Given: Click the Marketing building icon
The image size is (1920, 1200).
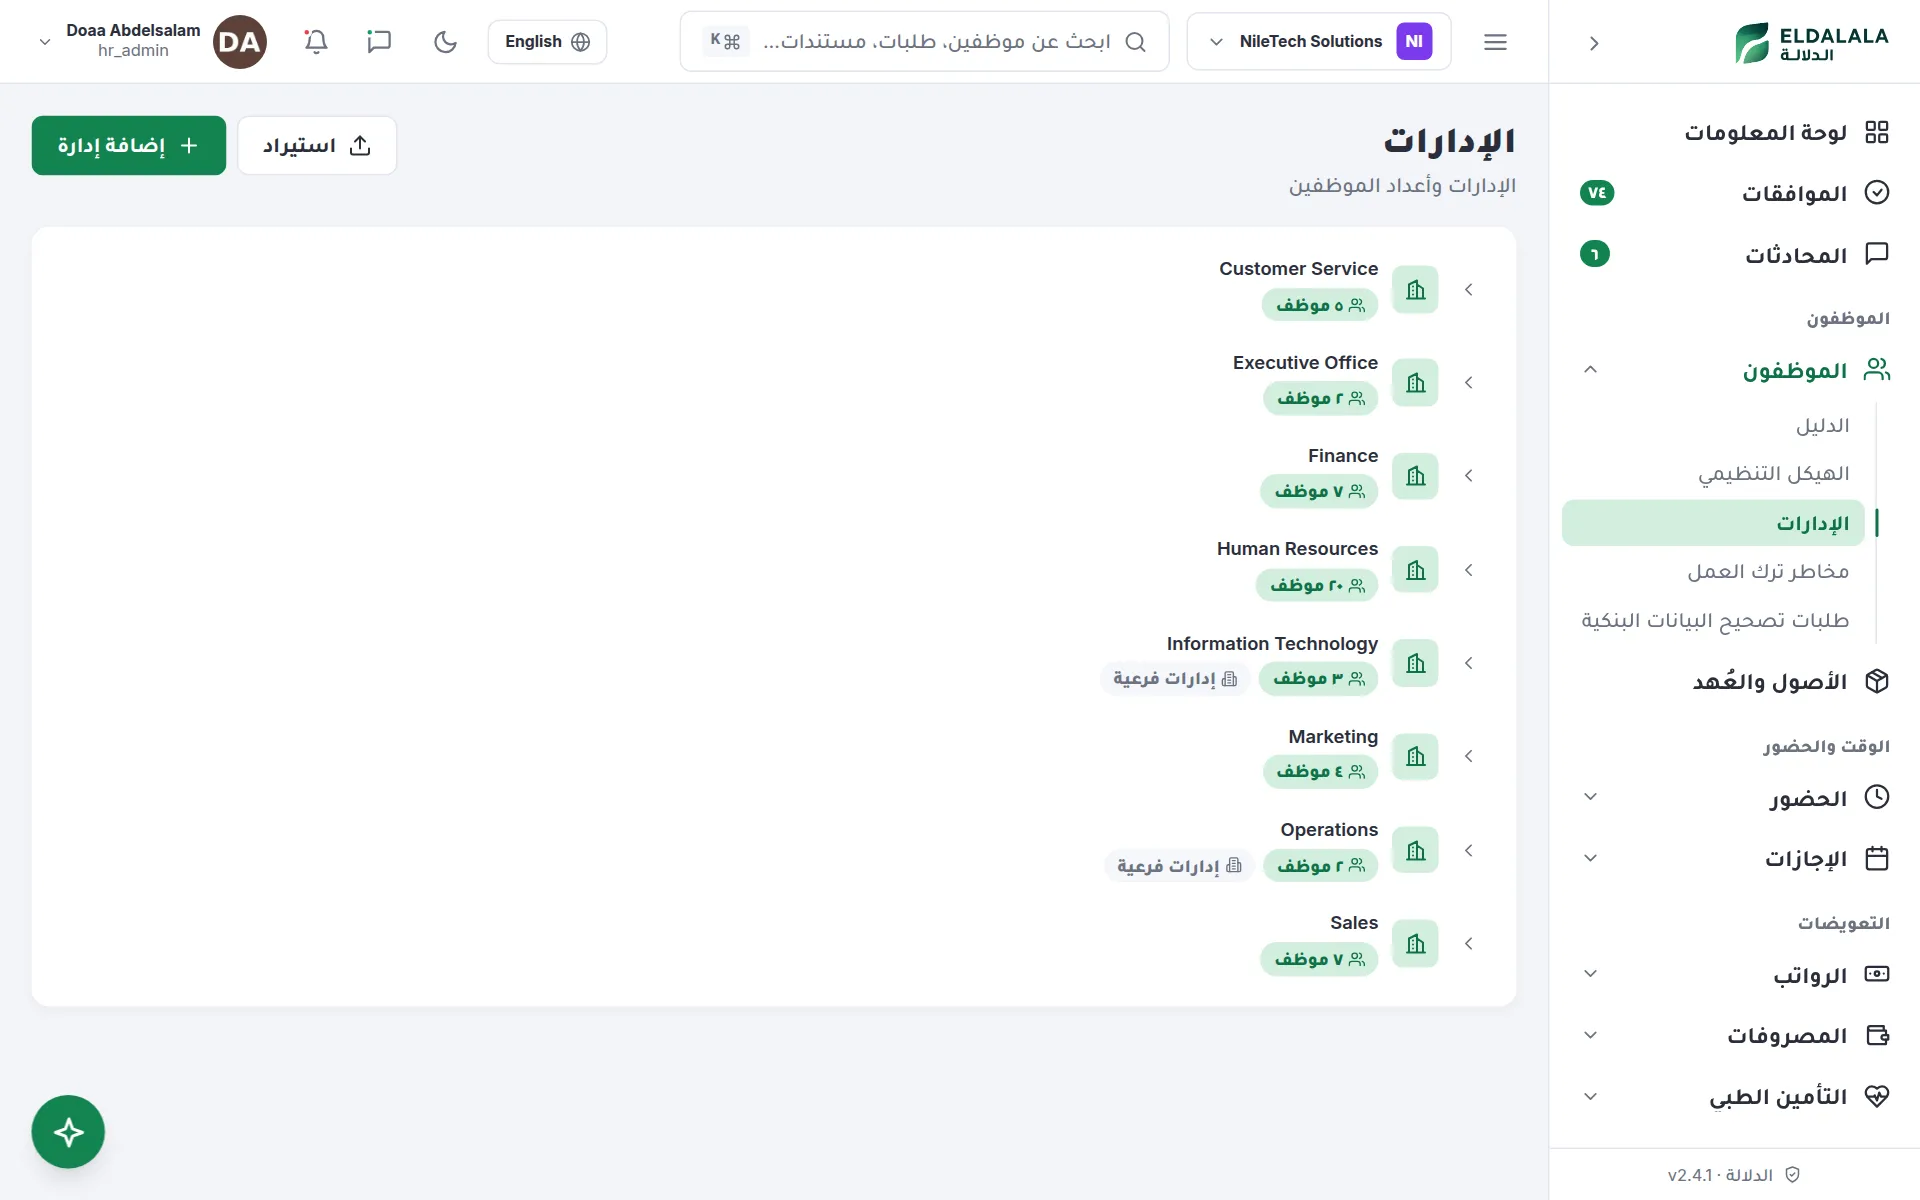Looking at the screenshot, I should (1415, 756).
